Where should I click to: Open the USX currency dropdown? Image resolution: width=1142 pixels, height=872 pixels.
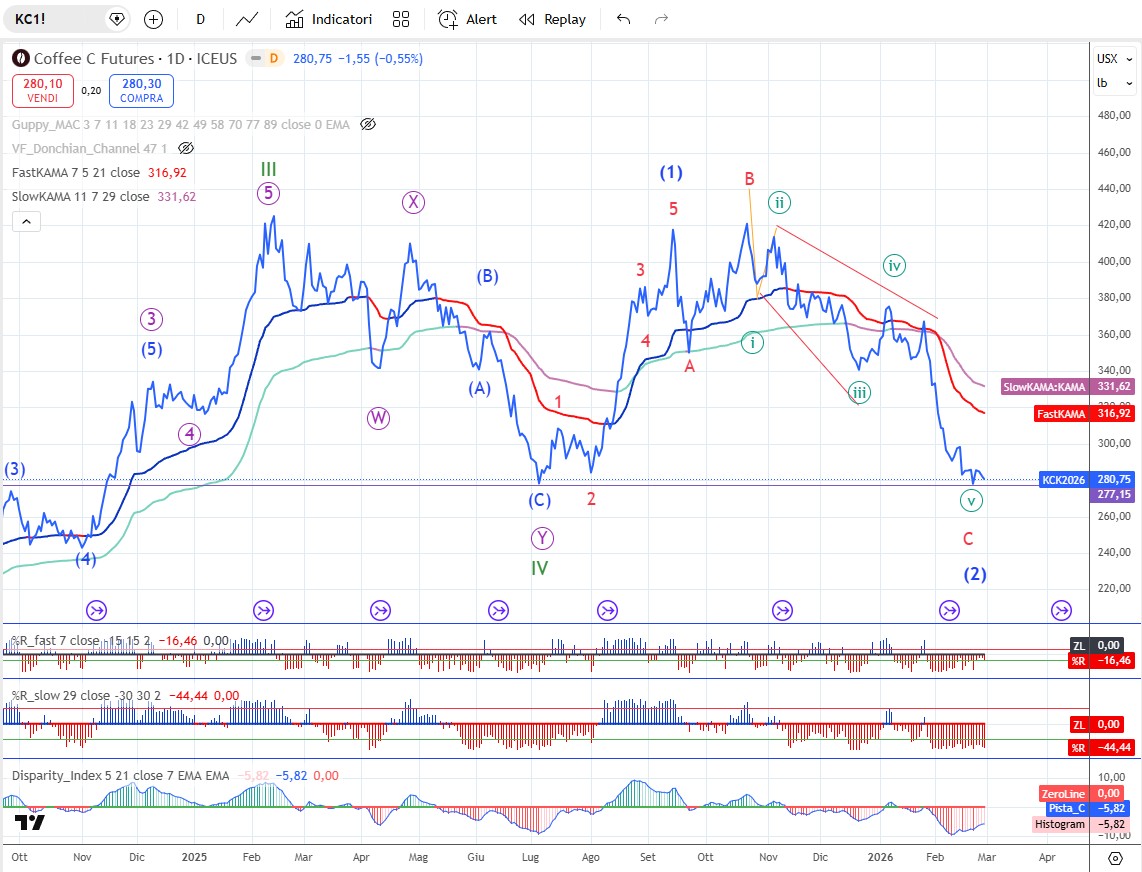pos(1107,59)
